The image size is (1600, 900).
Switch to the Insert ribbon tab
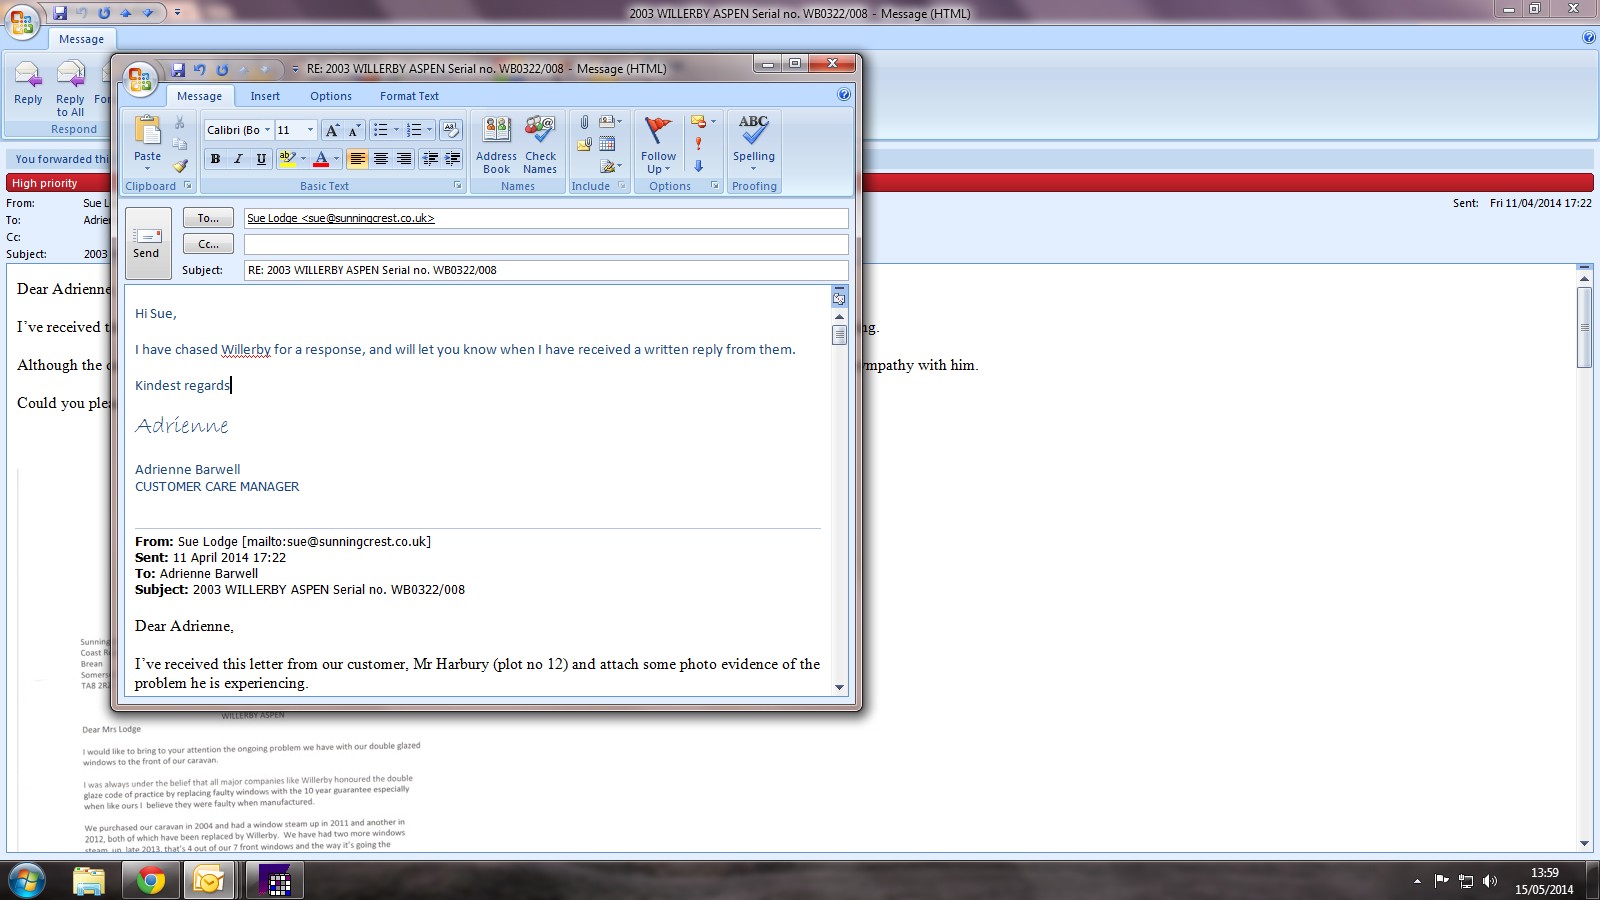coord(265,96)
